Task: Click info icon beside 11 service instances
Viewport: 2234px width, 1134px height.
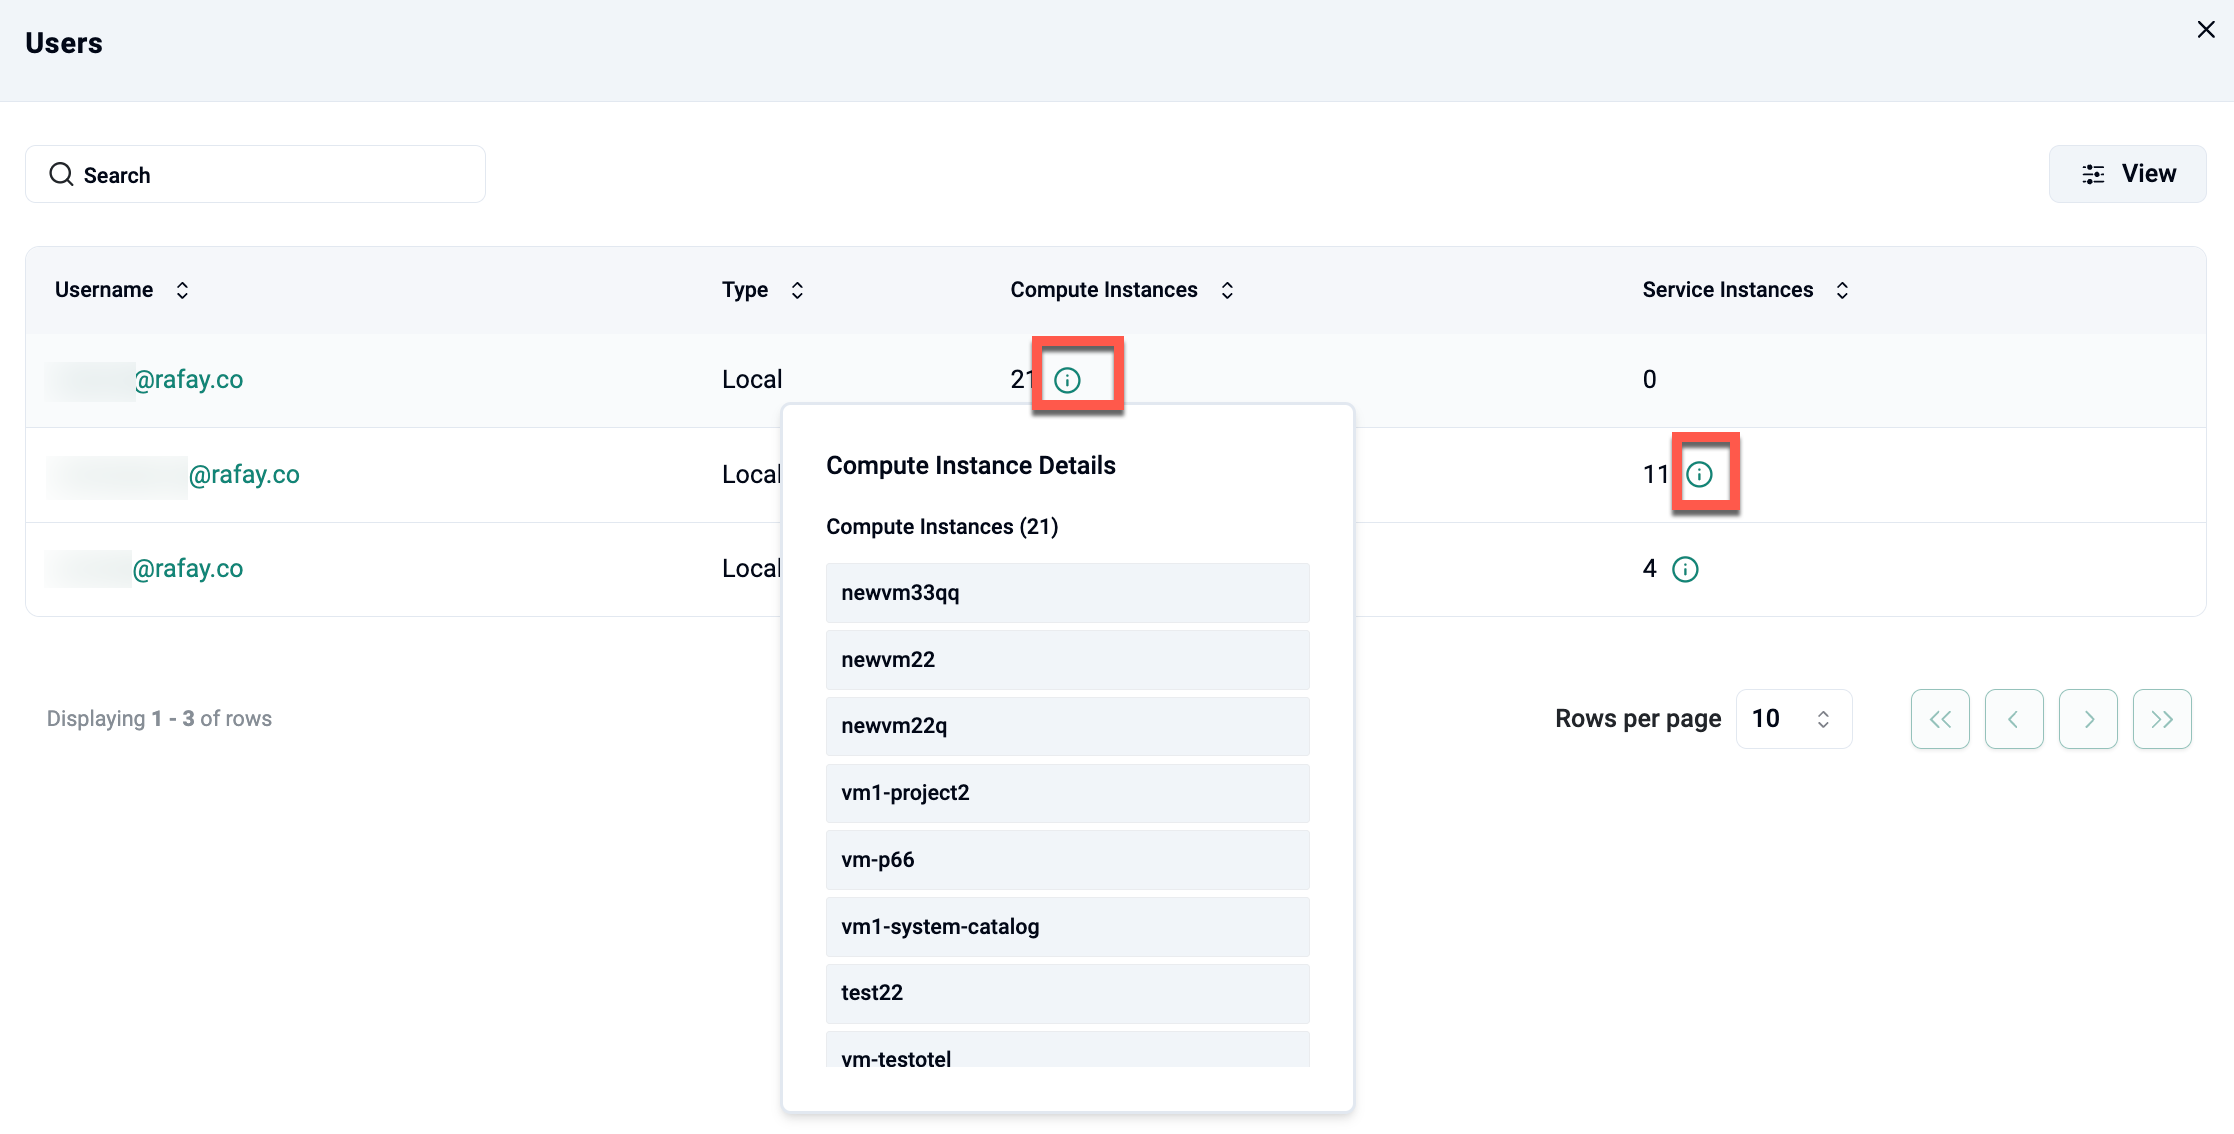Action: [x=1699, y=474]
